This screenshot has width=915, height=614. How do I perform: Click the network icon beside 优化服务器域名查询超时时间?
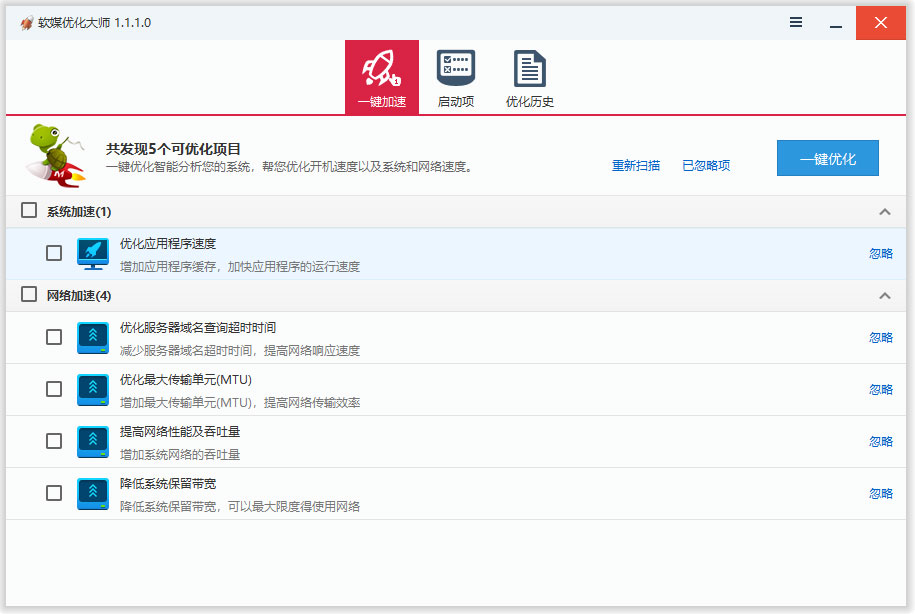click(x=93, y=338)
